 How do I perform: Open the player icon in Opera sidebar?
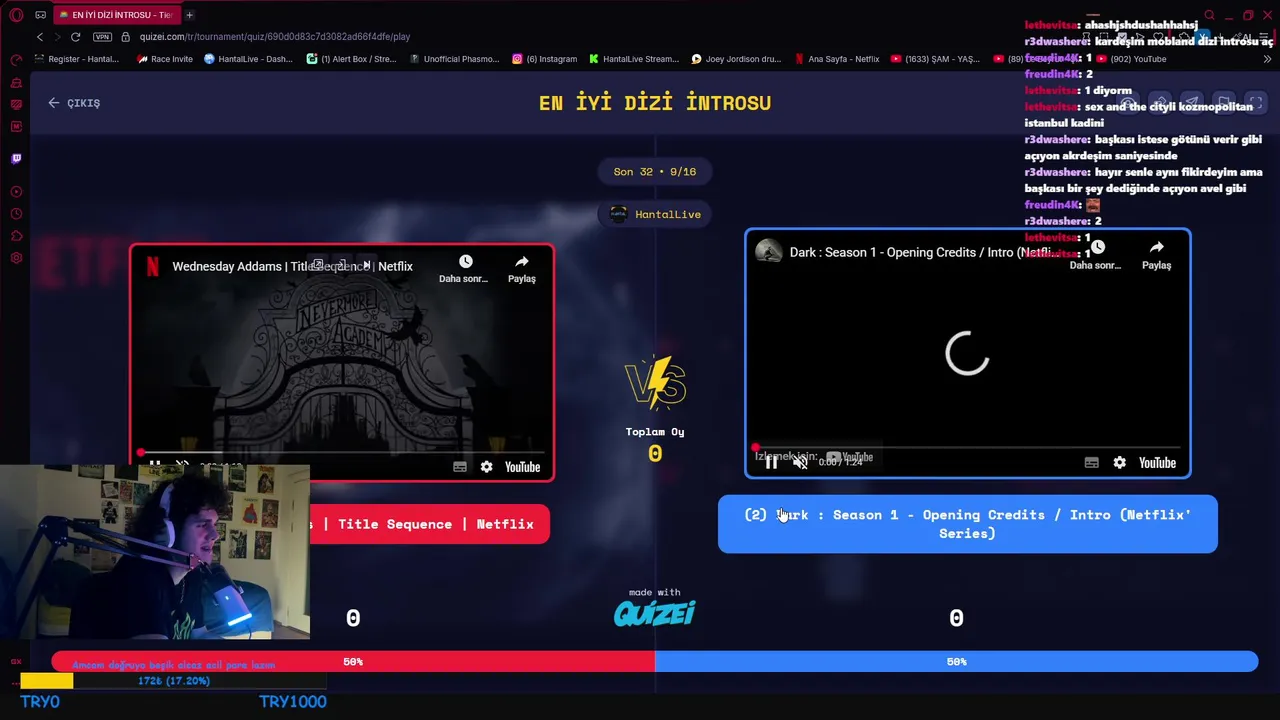16,191
